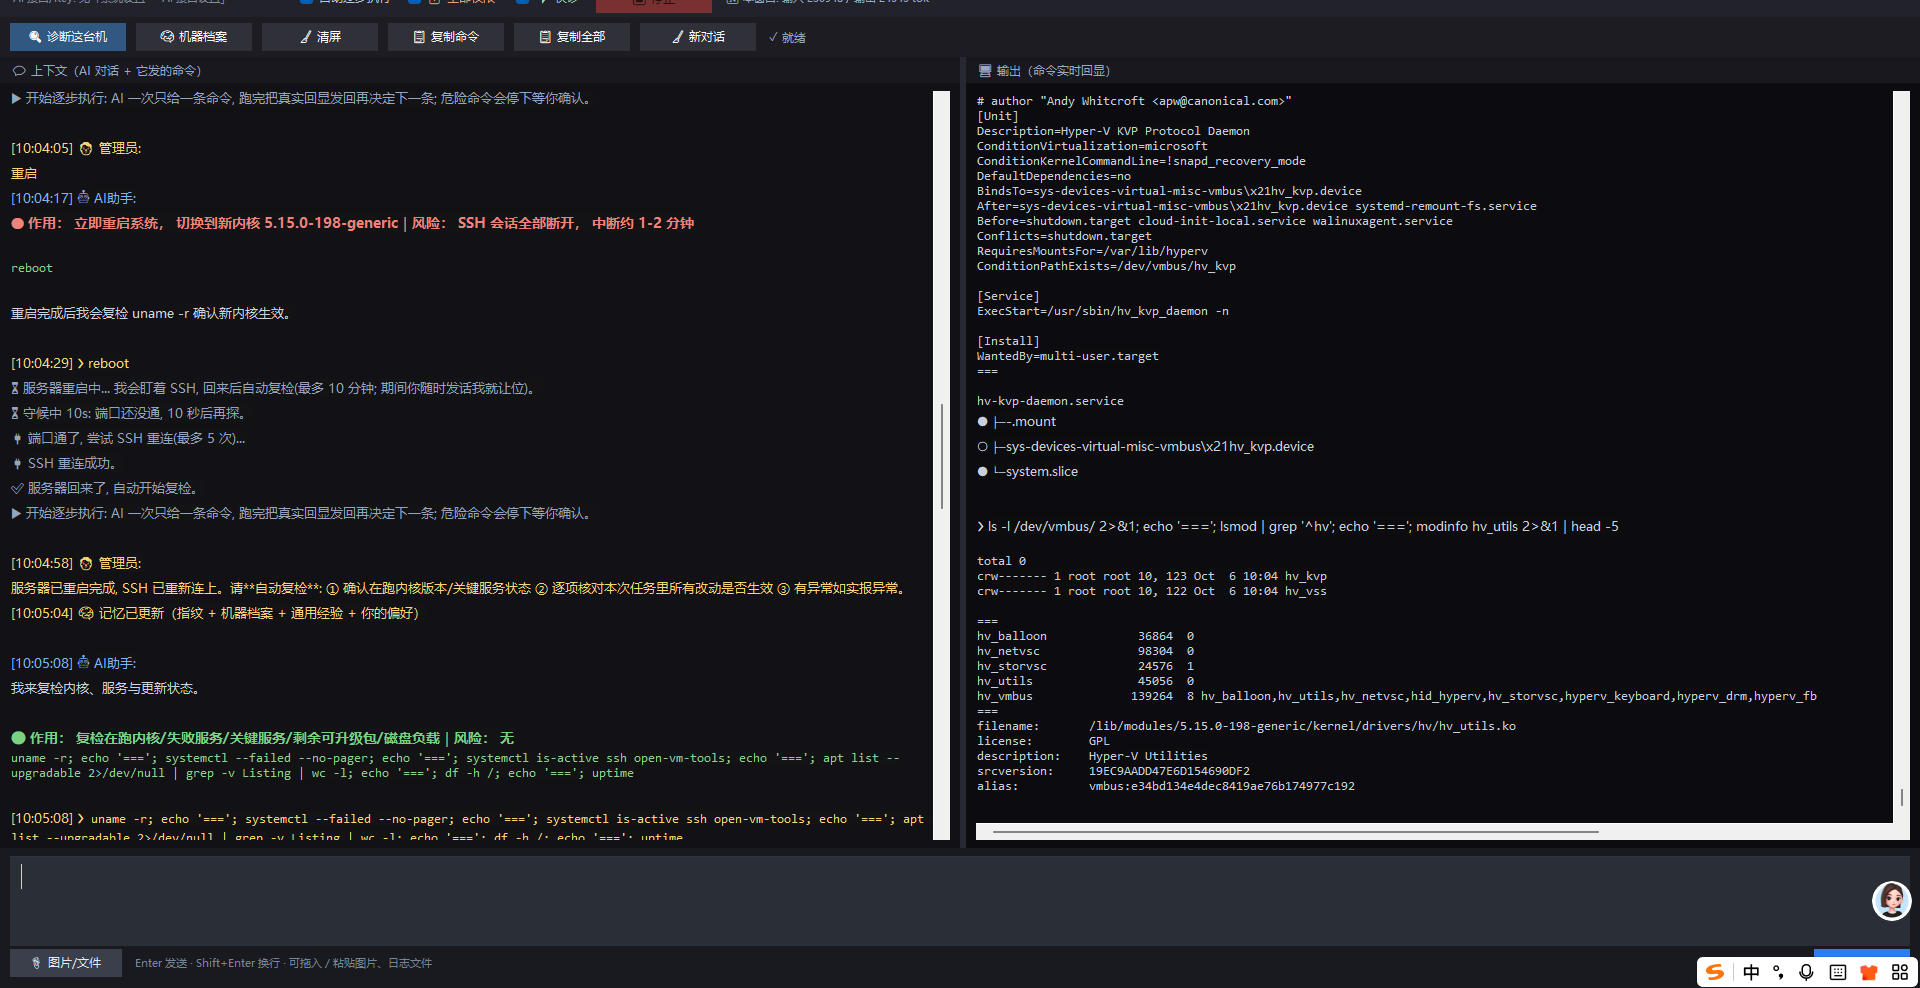1920x988 pixels.
Task: Expand the 开始逐步执行 triangle after 自动开始复检
Action: point(16,513)
